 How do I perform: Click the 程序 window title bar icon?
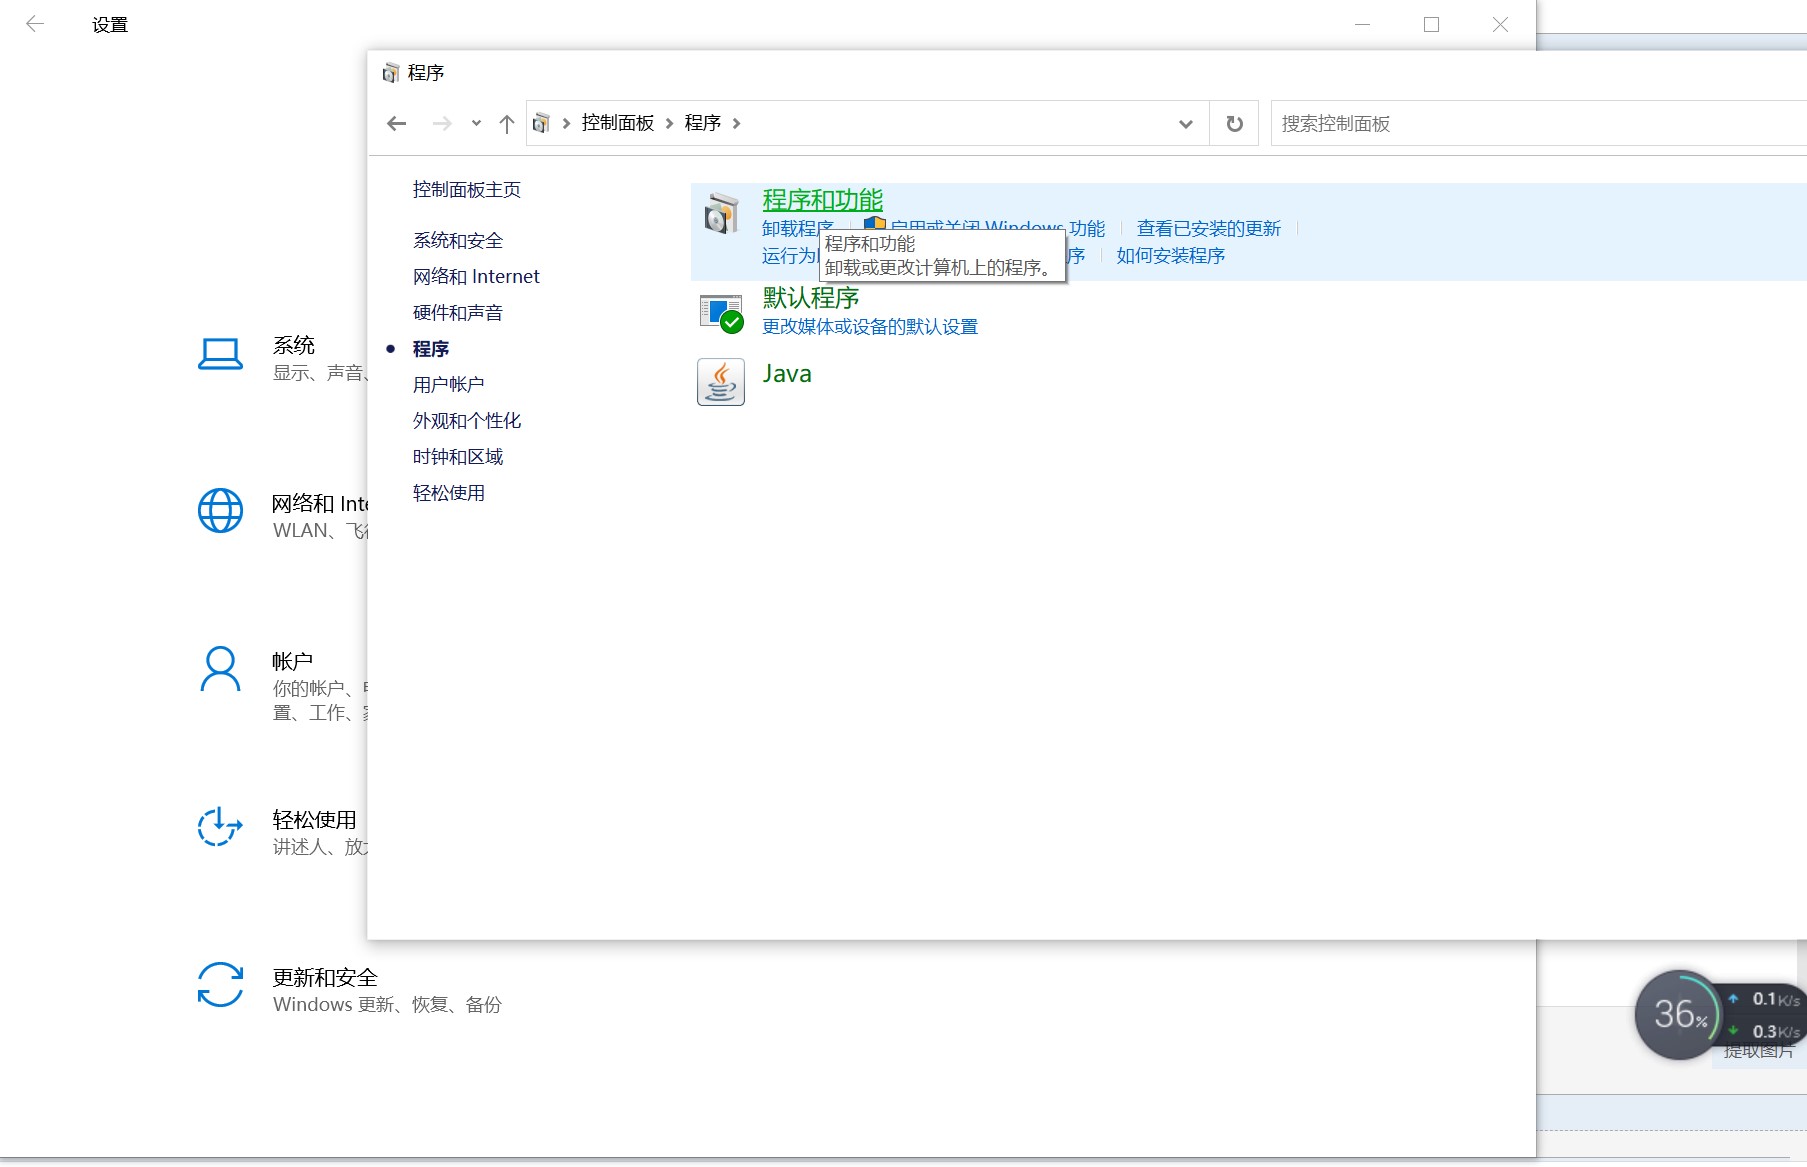pos(390,73)
